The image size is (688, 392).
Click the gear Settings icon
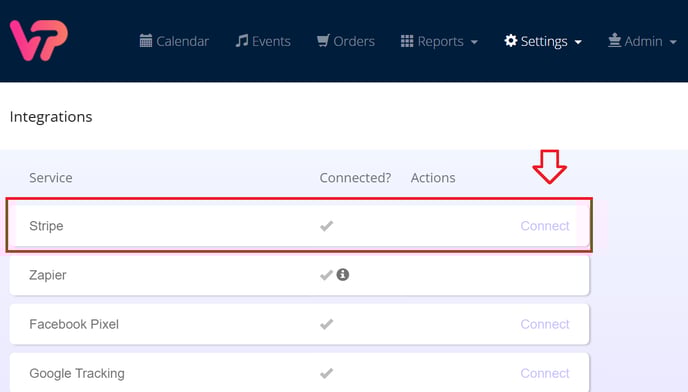[511, 41]
